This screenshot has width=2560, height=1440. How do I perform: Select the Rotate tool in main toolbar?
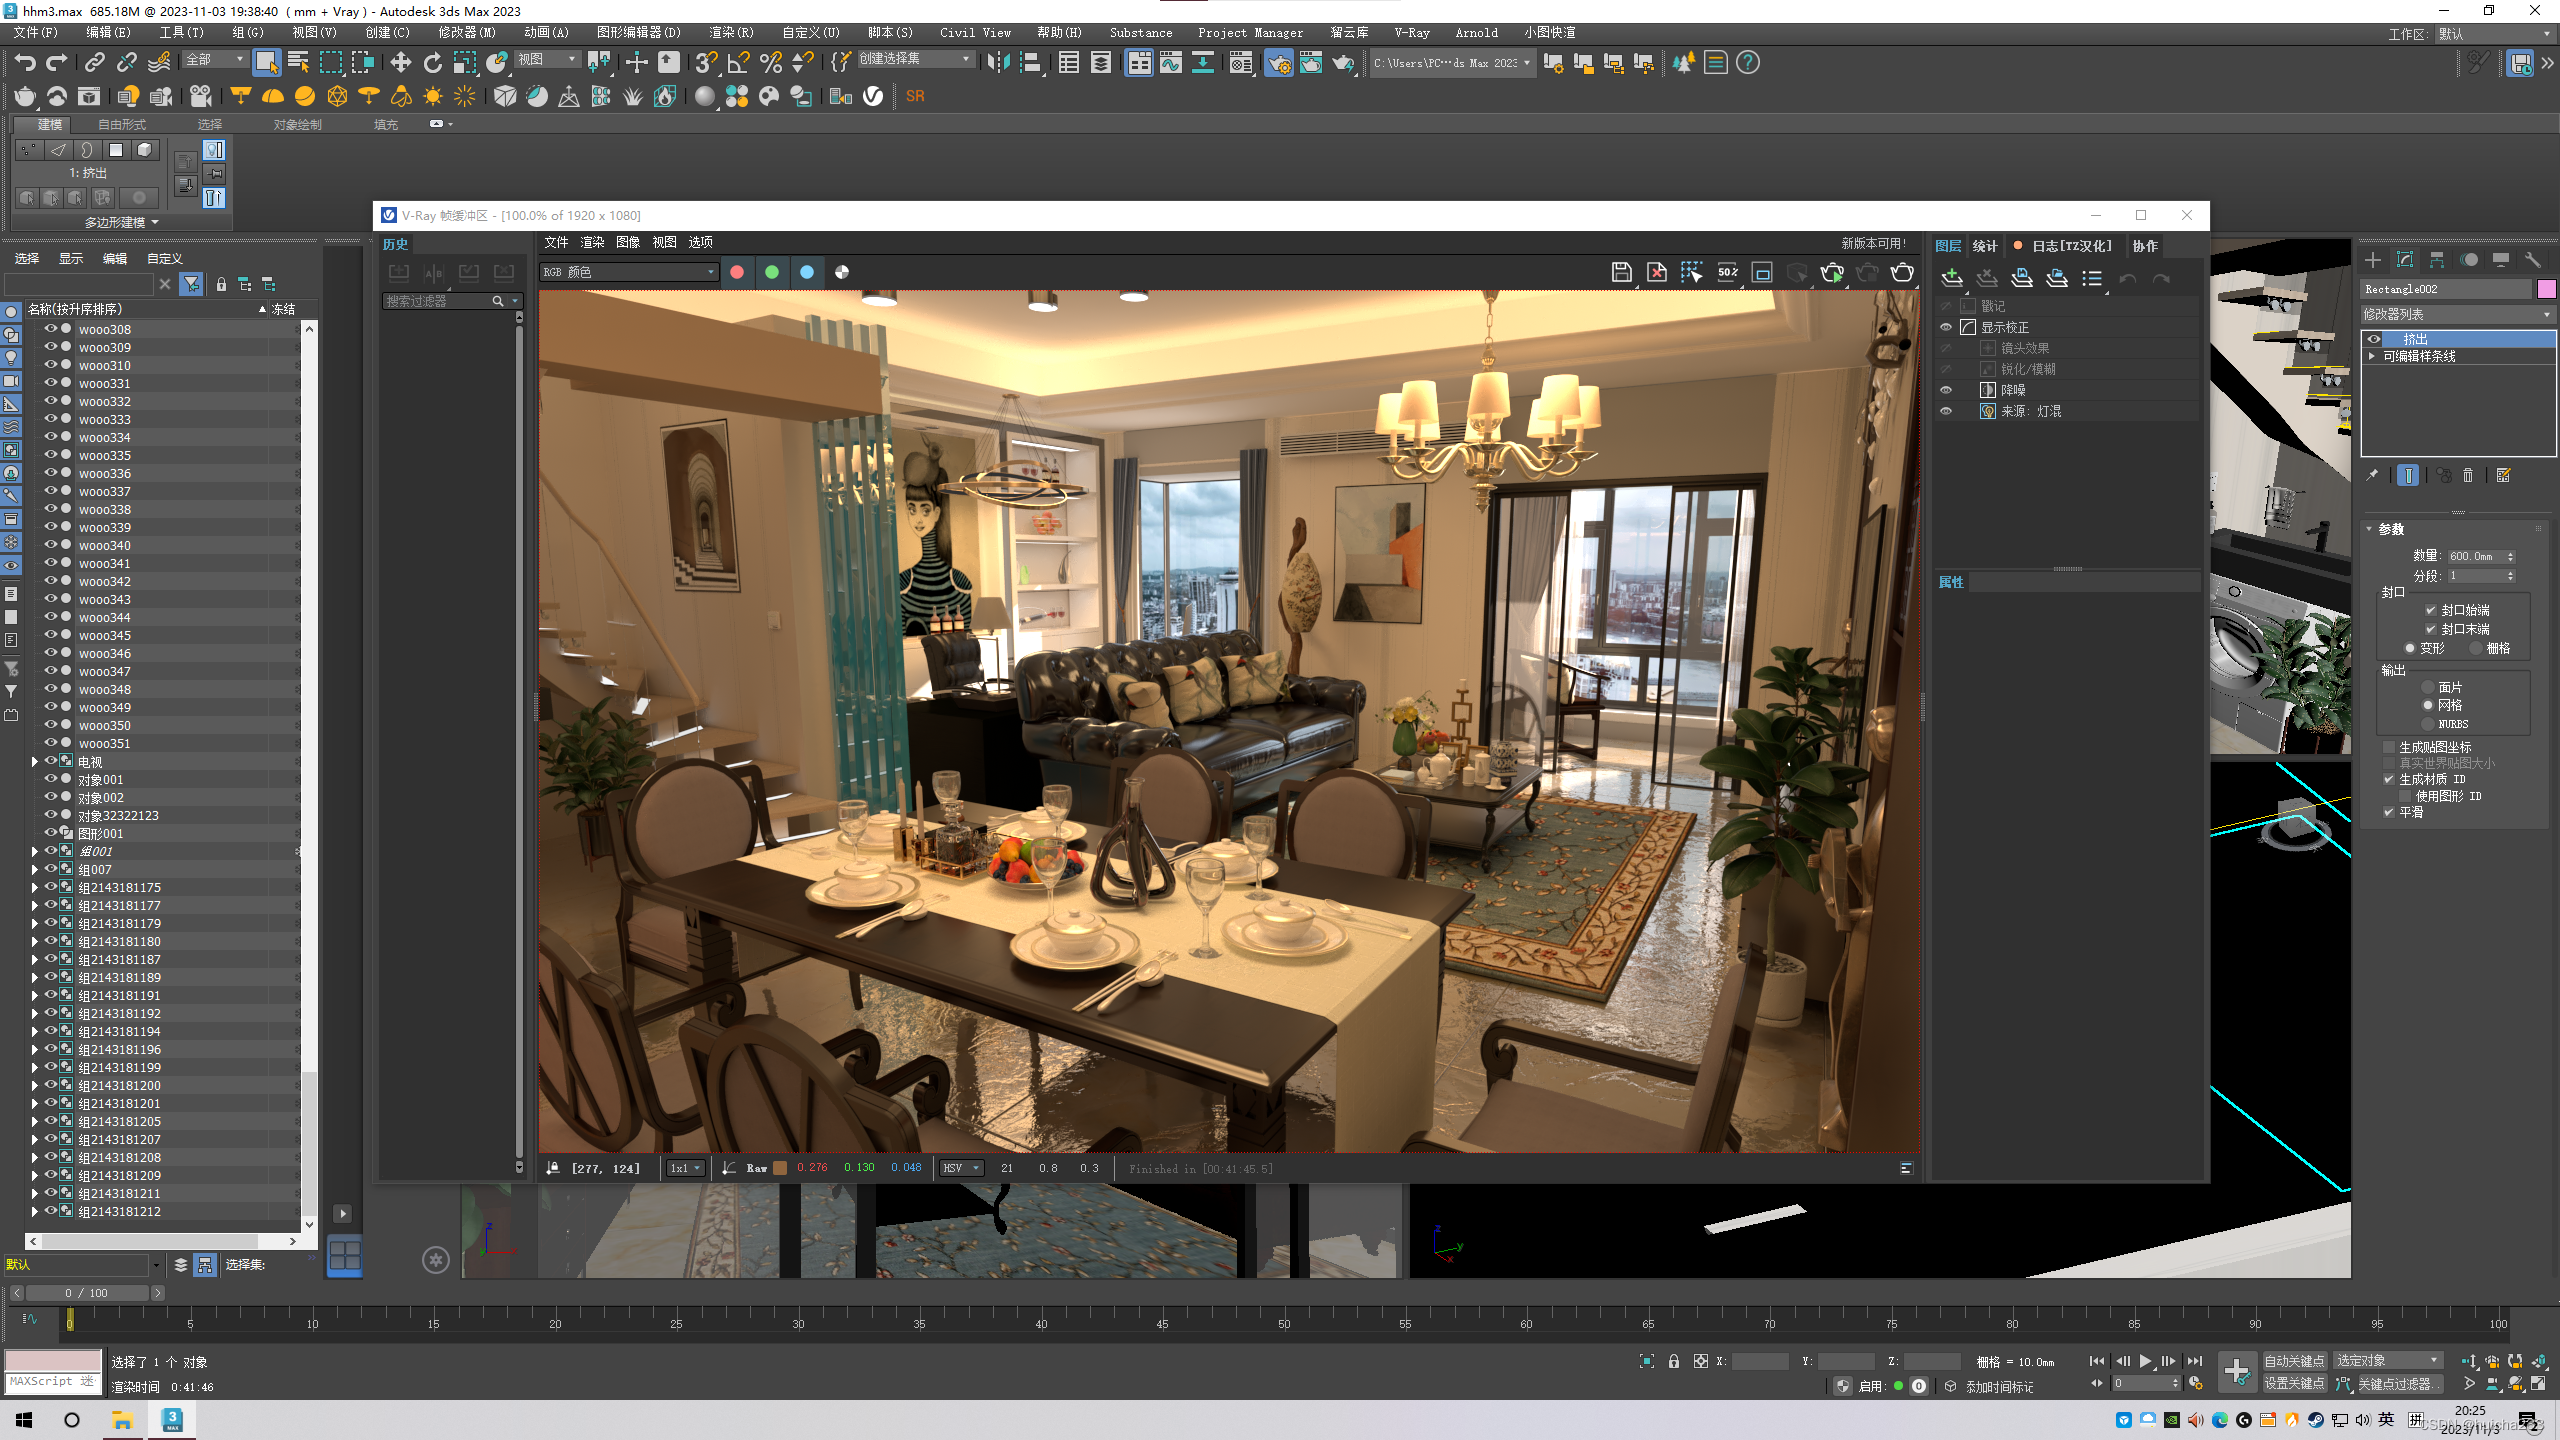pyautogui.click(x=432, y=63)
